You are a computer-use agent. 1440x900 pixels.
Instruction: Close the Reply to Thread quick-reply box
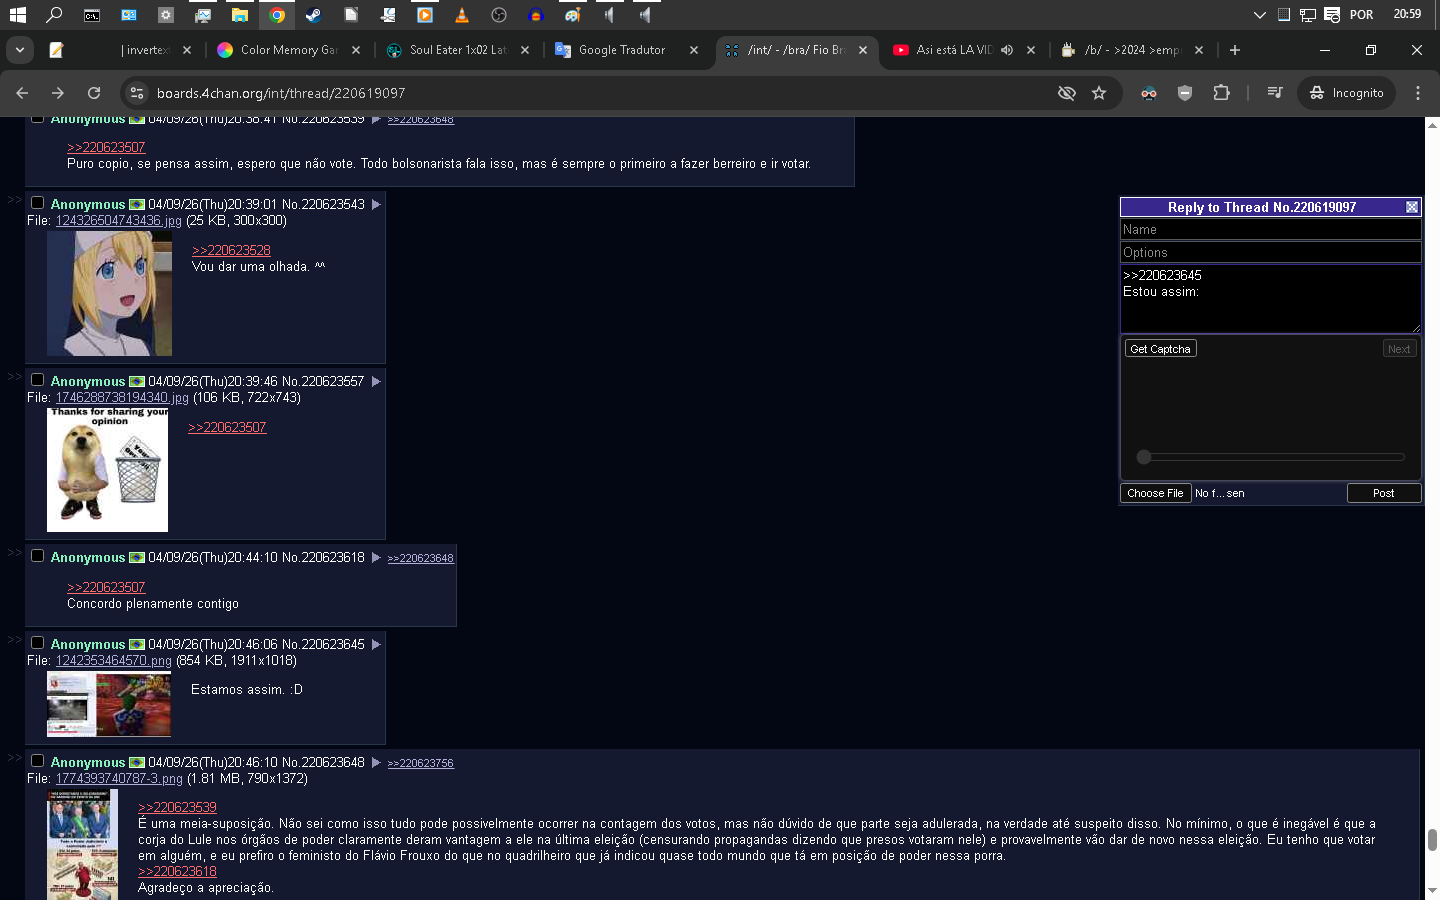[1412, 207]
